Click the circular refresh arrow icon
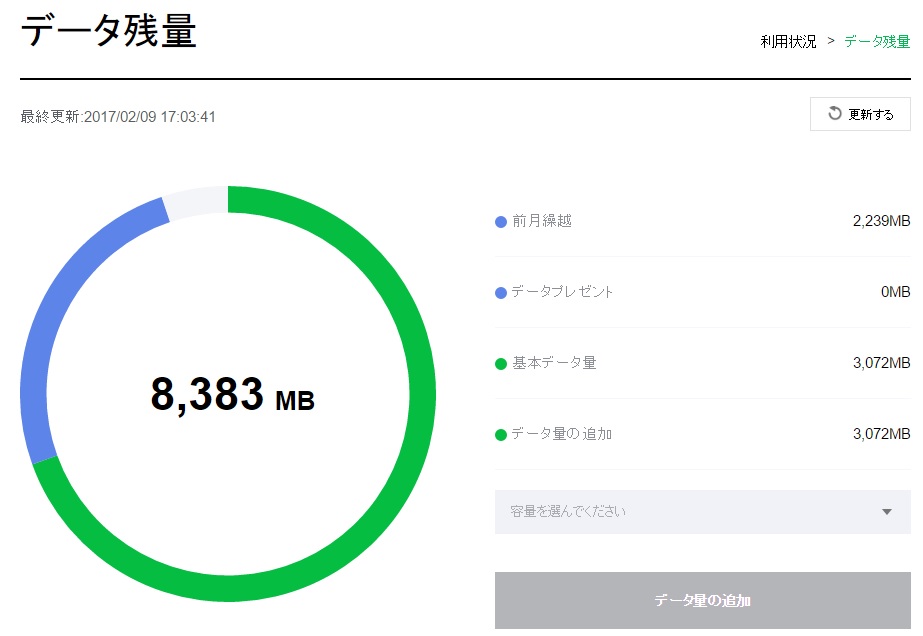Screen dimensions: 923x636 pos(835,113)
